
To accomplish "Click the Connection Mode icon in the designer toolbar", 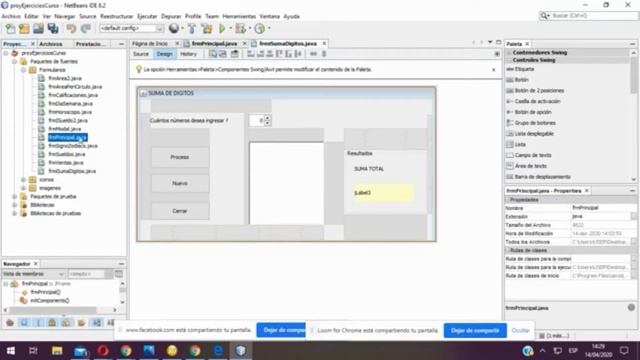I will (222, 54).
